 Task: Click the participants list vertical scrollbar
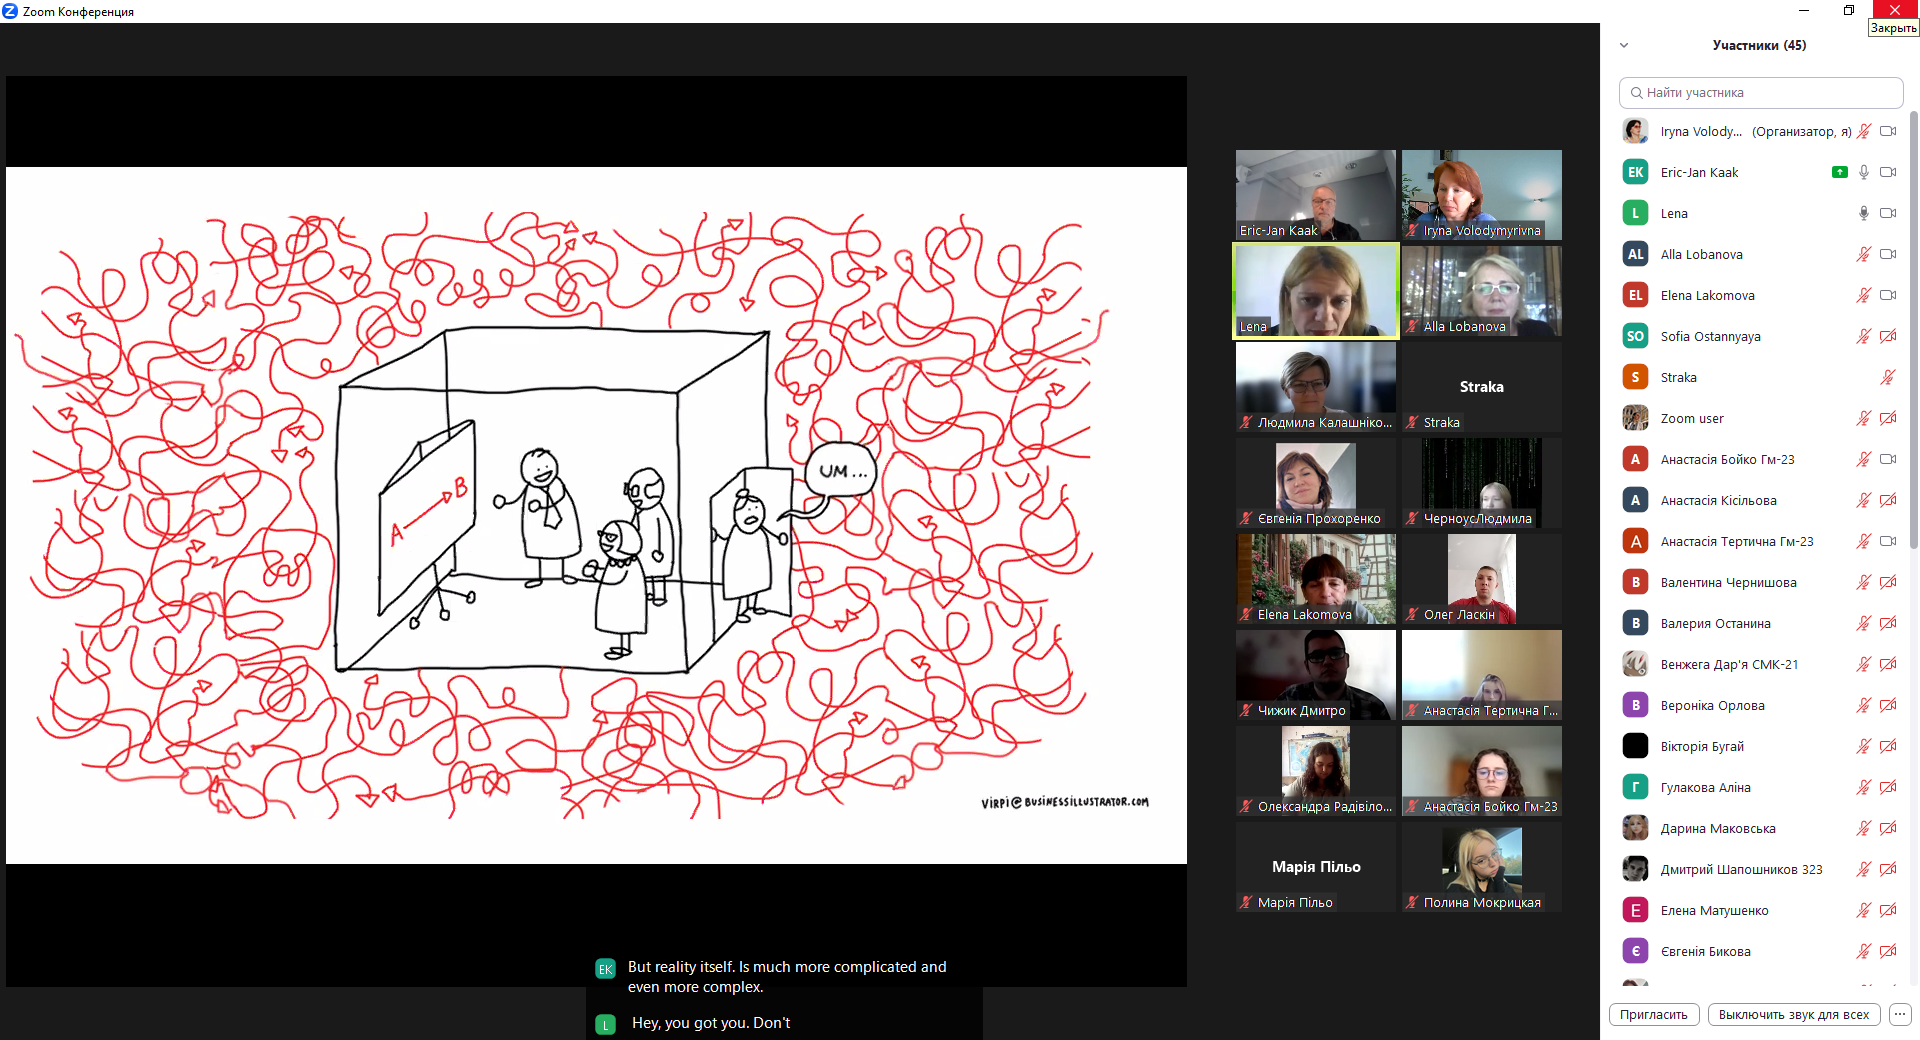click(x=1914, y=330)
